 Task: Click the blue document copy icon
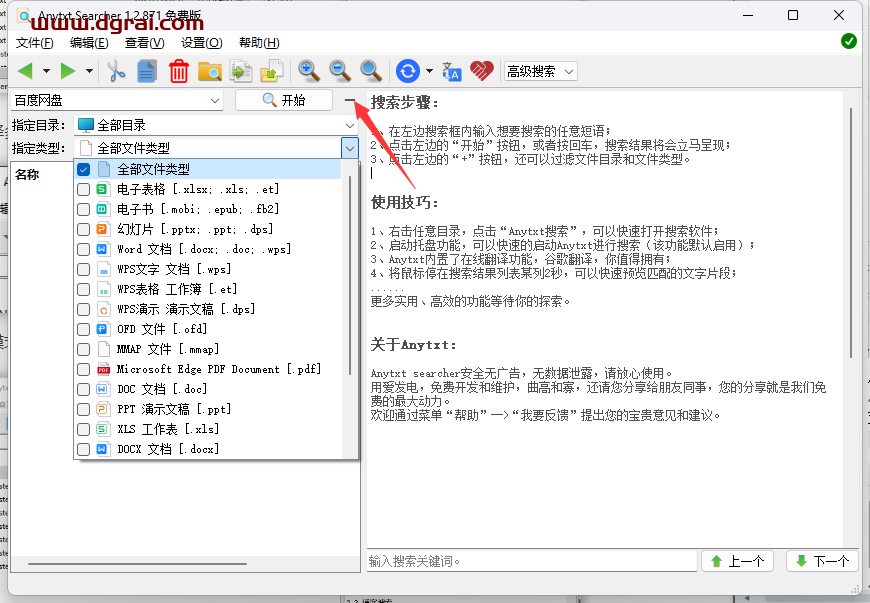pos(147,71)
